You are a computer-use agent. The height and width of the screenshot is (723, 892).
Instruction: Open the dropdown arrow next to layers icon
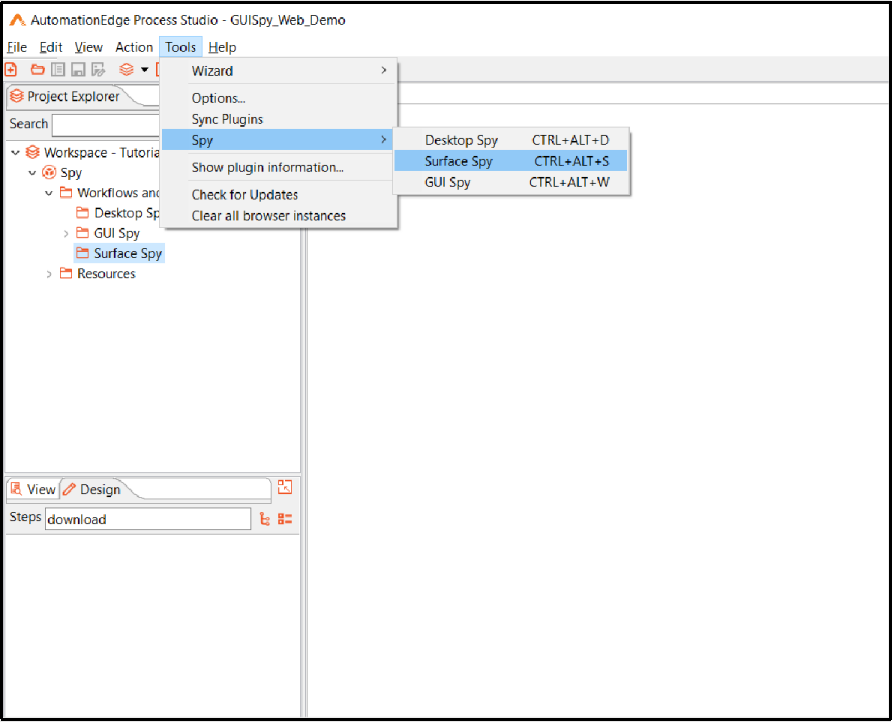[145, 70]
